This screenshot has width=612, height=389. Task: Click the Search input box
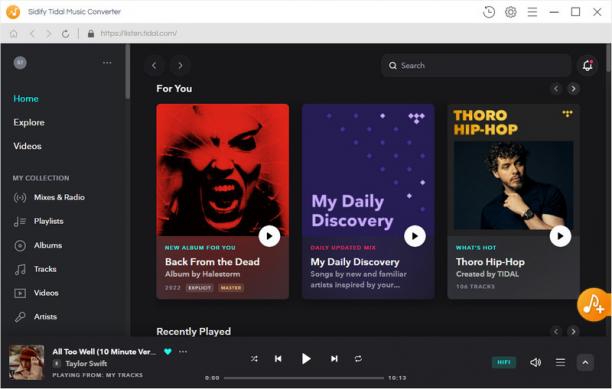pyautogui.click(x=476, y=66)
